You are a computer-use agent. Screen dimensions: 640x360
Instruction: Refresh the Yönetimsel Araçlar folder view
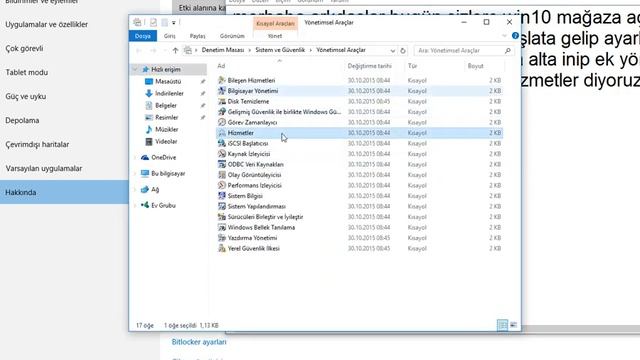403,51
